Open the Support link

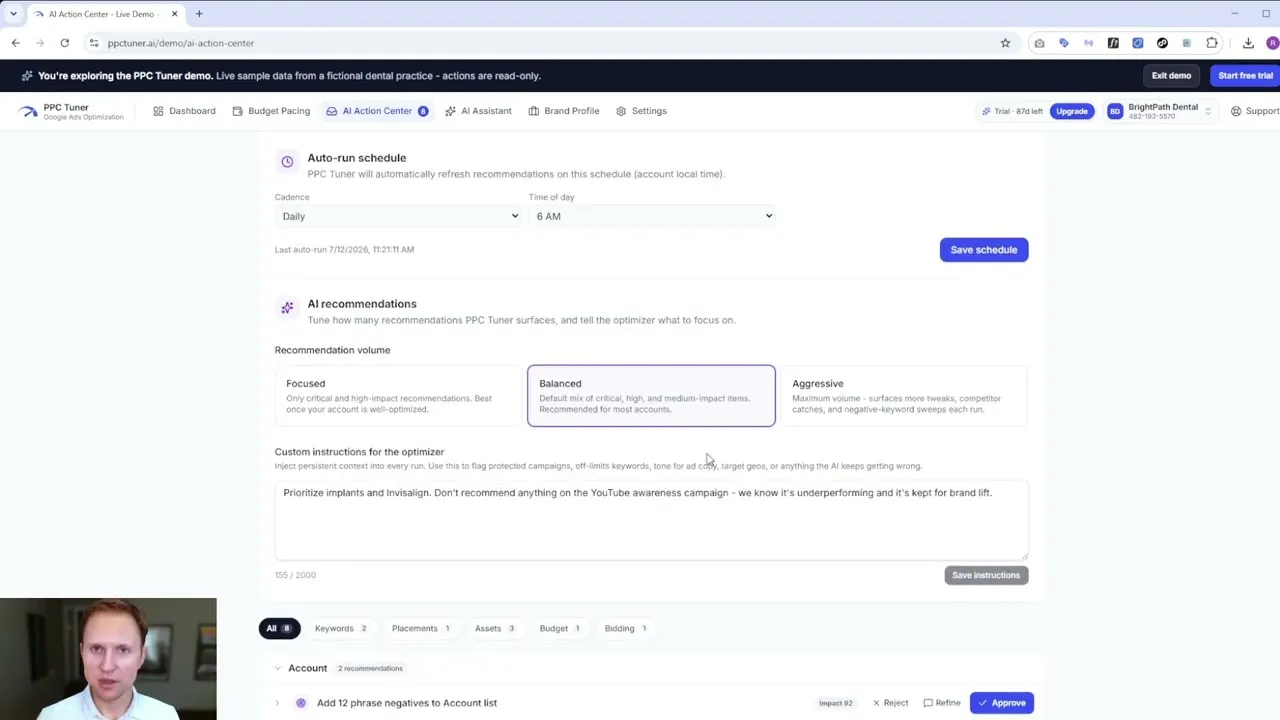coord(1255,111)
